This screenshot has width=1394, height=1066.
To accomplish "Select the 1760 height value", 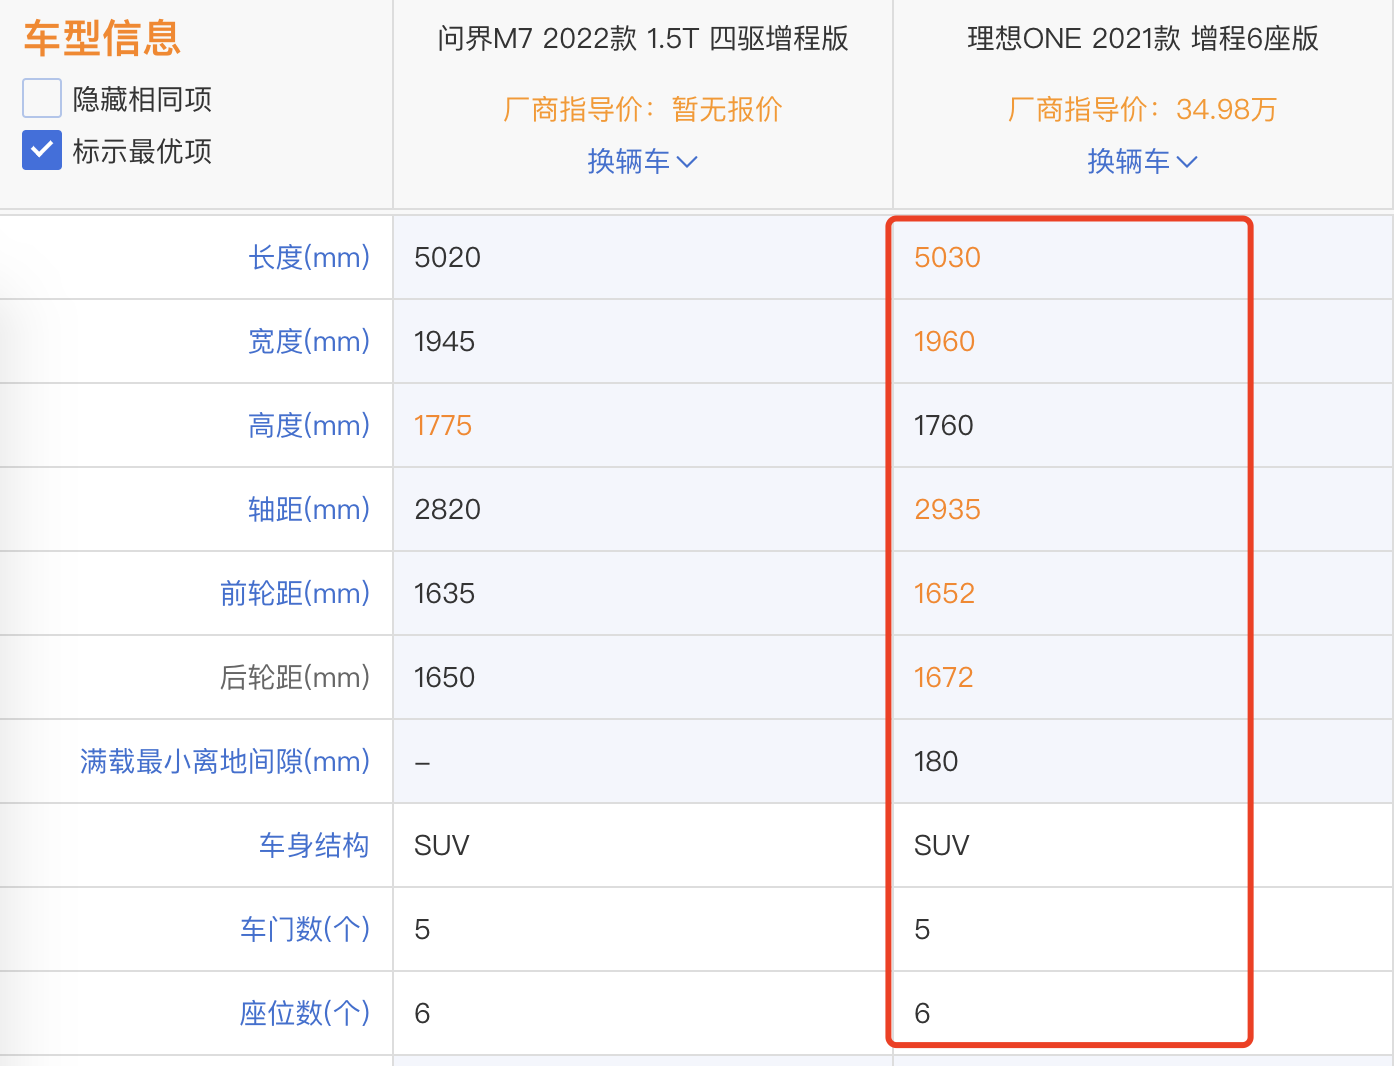I will (943, 426).
